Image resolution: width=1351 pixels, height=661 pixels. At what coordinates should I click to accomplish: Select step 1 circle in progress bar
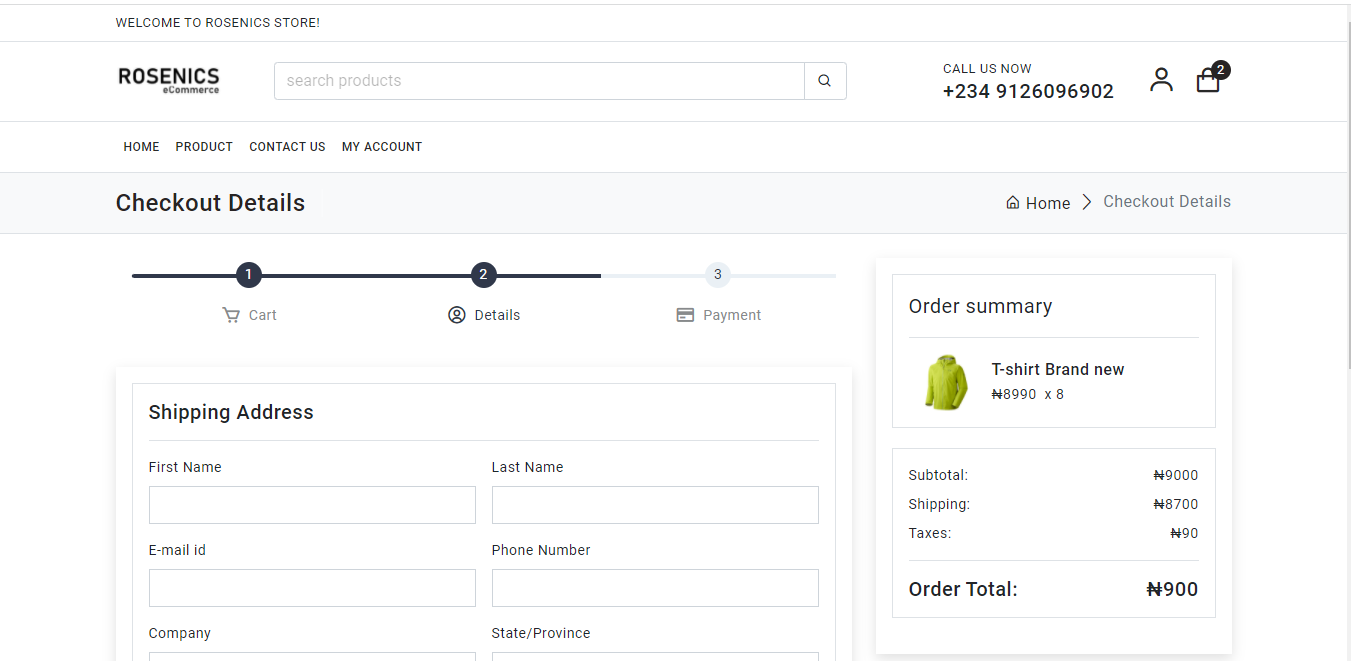coord(249,275)
